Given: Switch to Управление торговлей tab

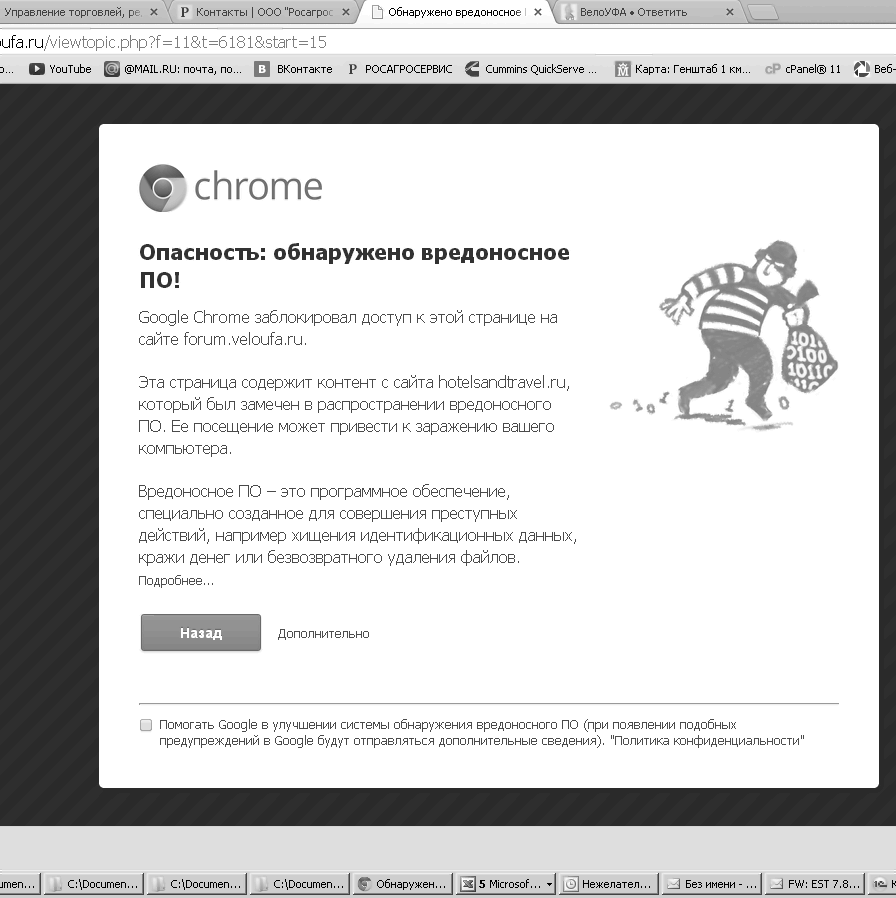Looking at the screenshot, I should [80, 11].
